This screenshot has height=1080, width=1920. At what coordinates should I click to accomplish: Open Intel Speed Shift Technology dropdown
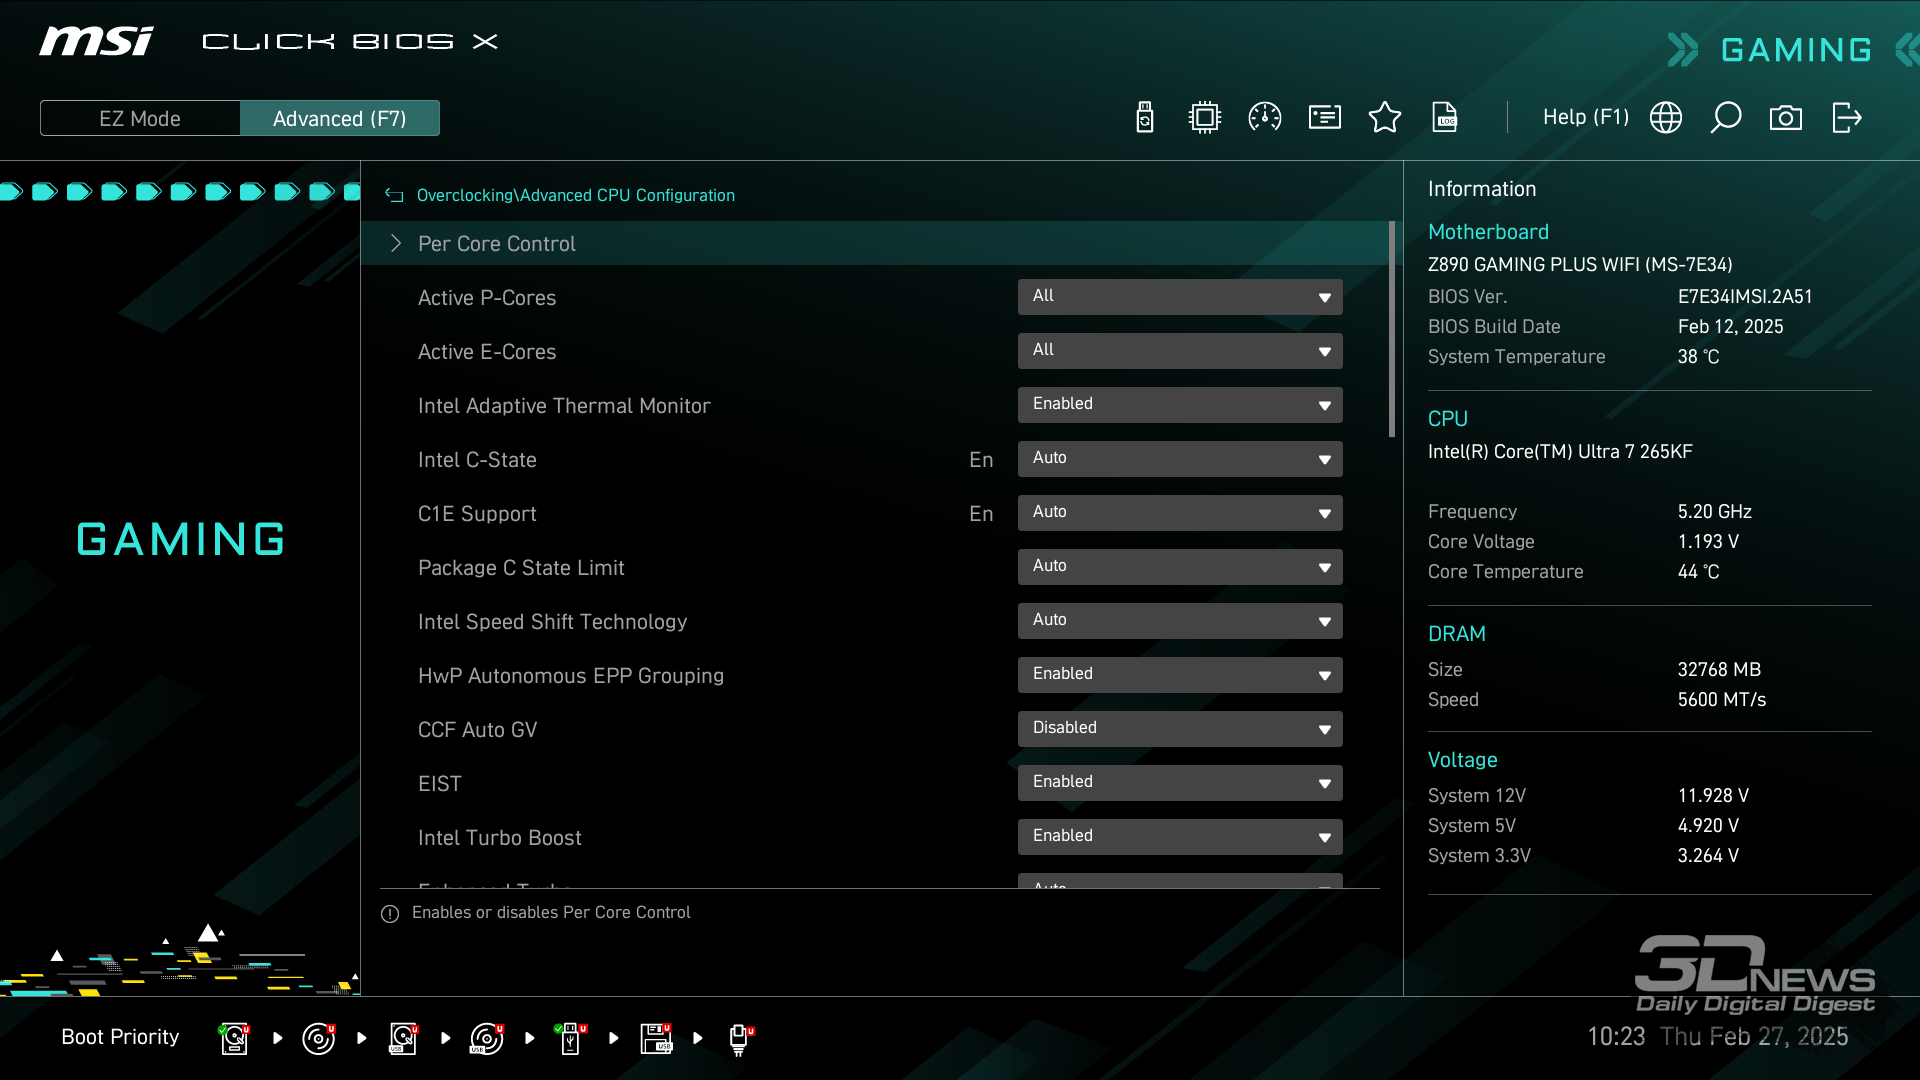click(x=1180, y=621)
